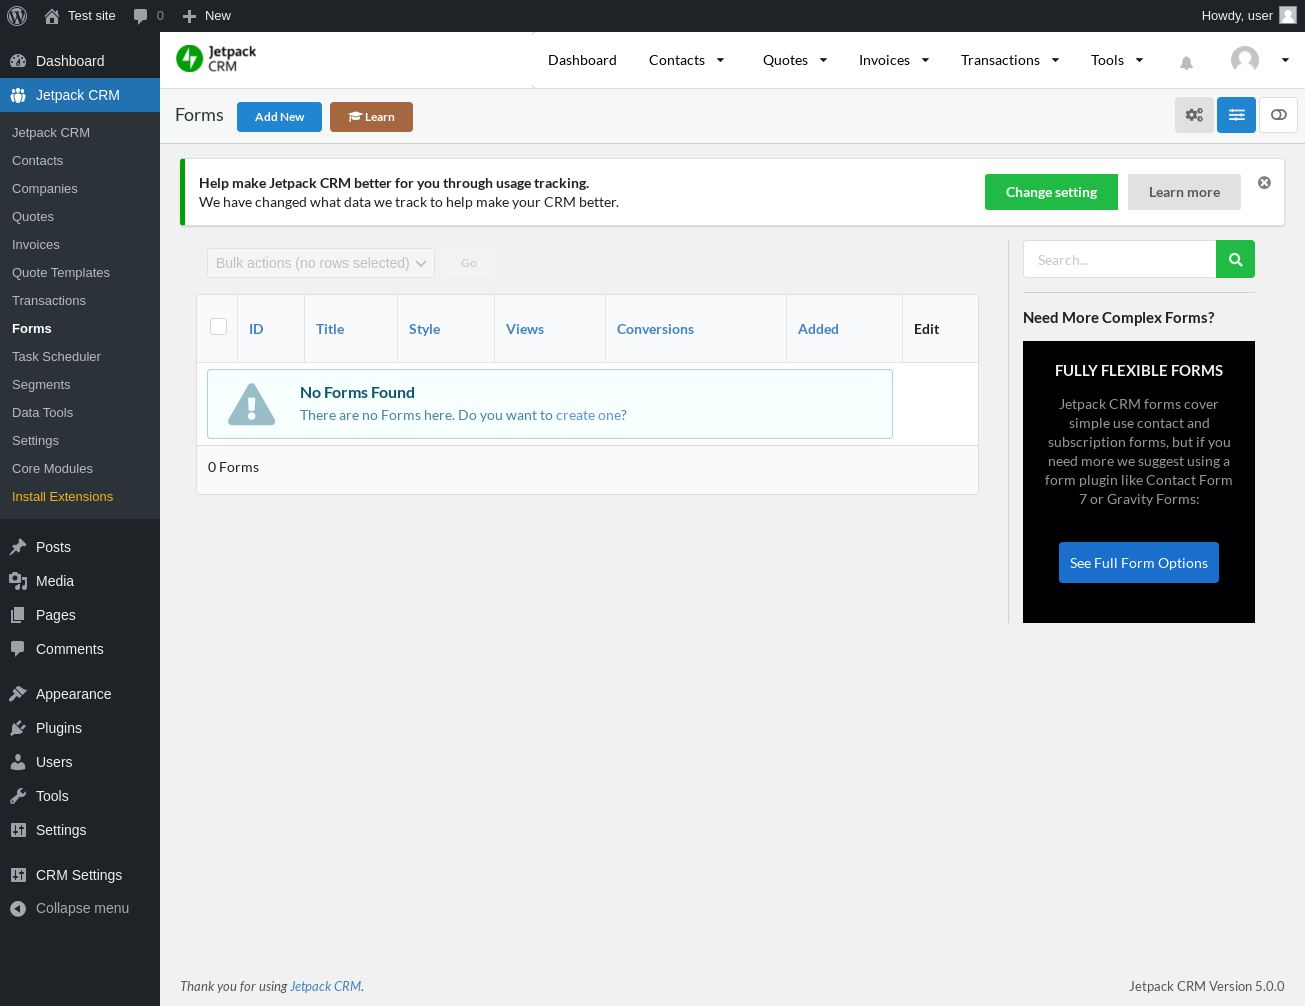Click the Posts pin icon
The height and width of the screenshot is (1006, 1305).
click(x=18, y=547)
